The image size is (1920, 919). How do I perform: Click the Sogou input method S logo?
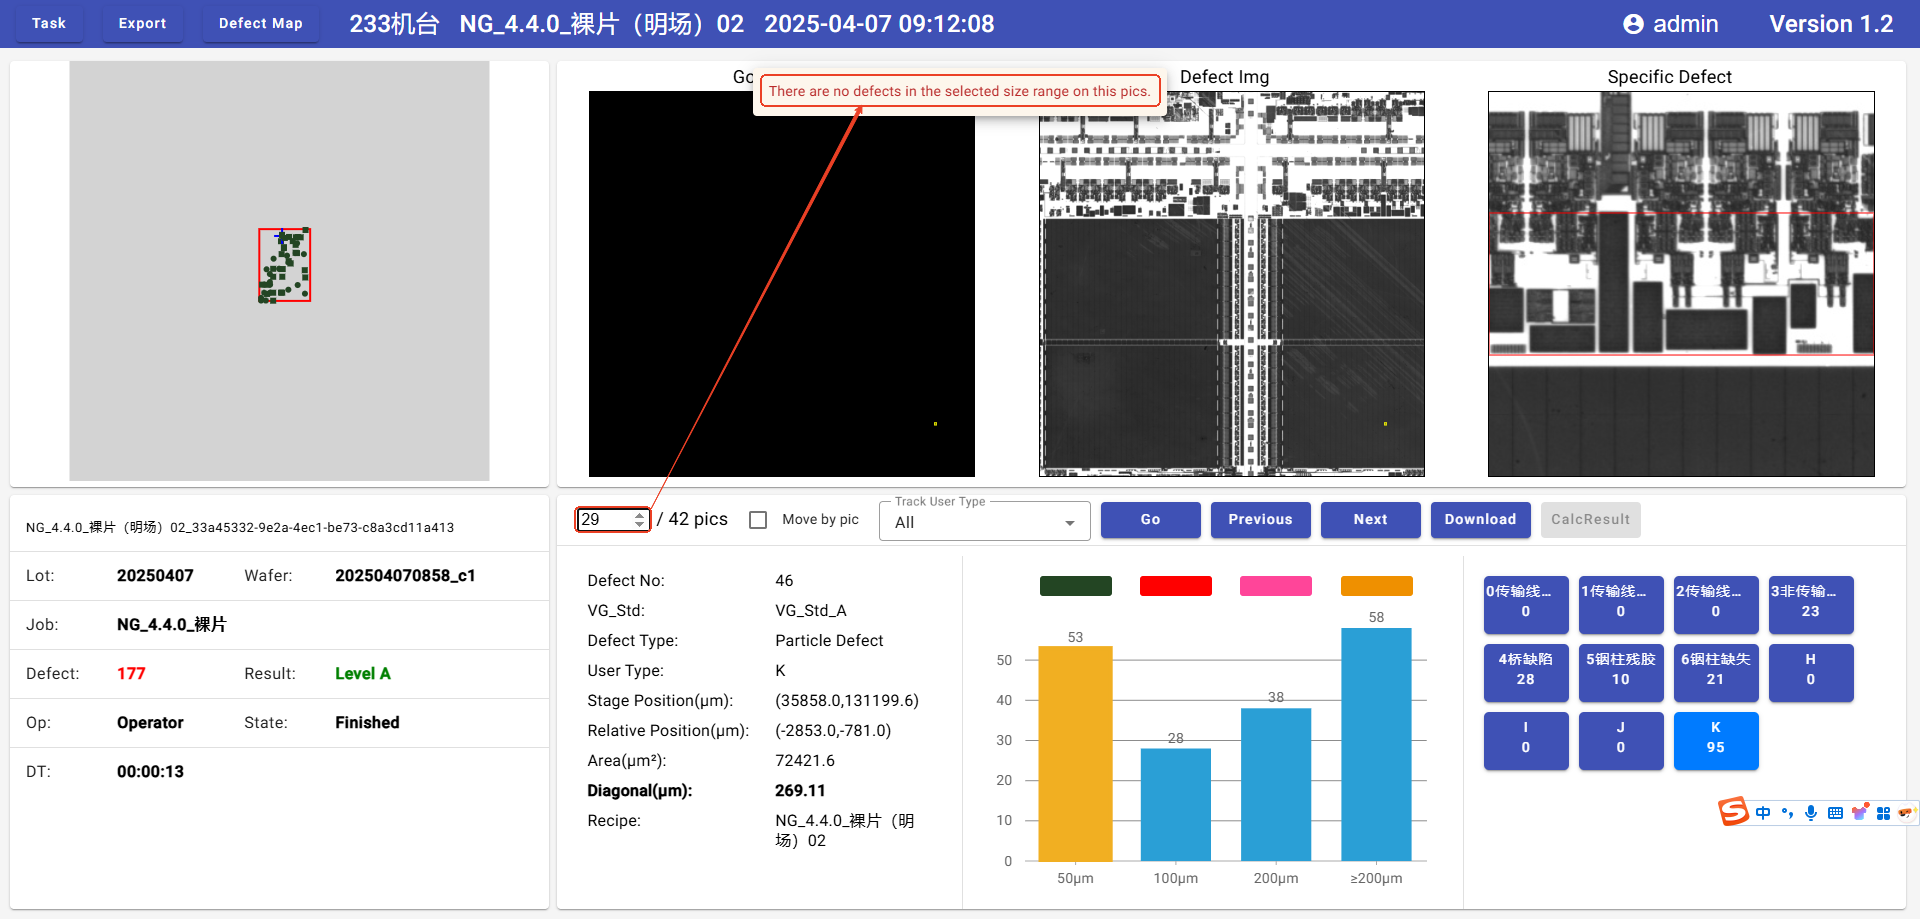tap(1733, 811)
